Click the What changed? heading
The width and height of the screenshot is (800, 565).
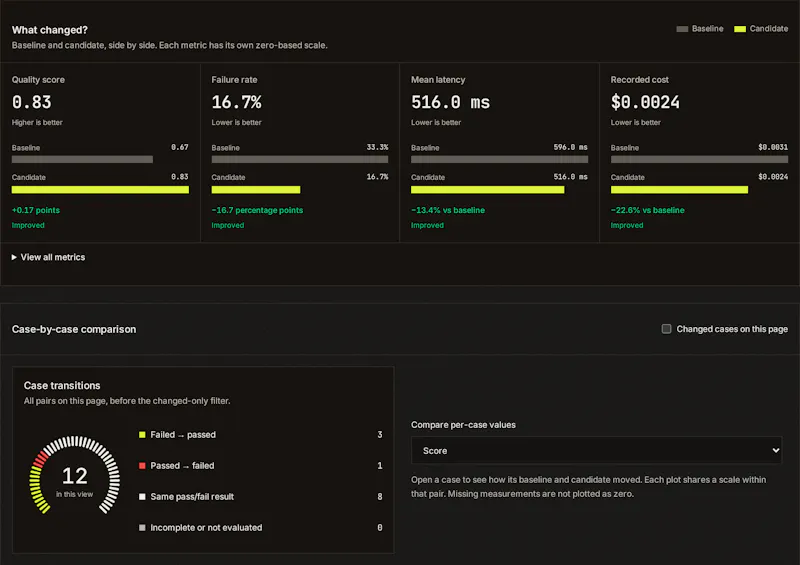[50, 30]
